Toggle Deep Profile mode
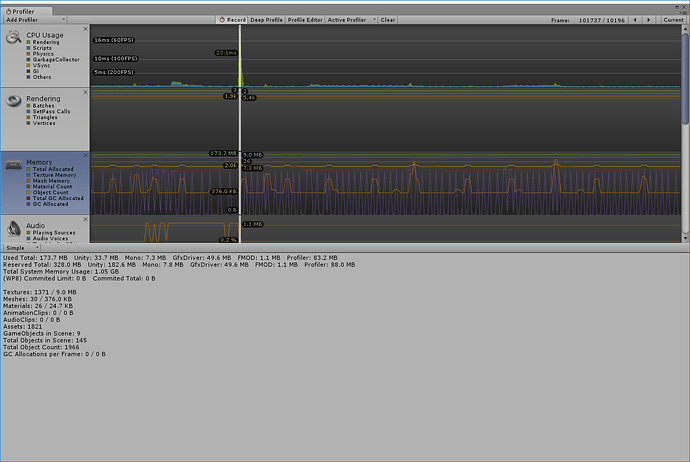Viewport: 690px width, 462px height. point(266,20)
